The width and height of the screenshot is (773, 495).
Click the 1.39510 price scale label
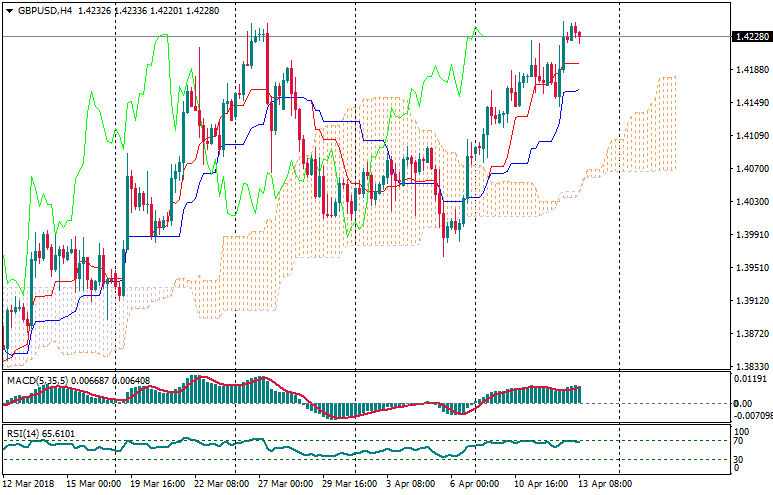(x=751, y=268)
